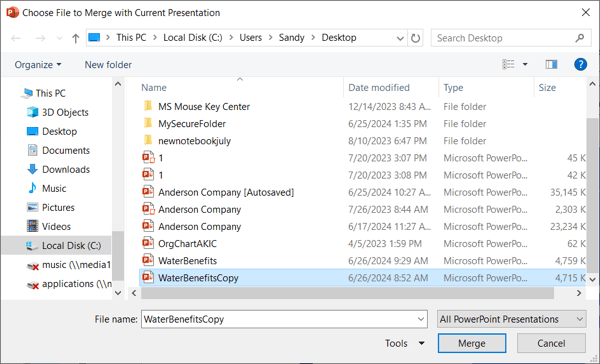This screenshot has height=364, width=600.
Task: Expand the Organize dropdown menu
Action: [38, 65]
